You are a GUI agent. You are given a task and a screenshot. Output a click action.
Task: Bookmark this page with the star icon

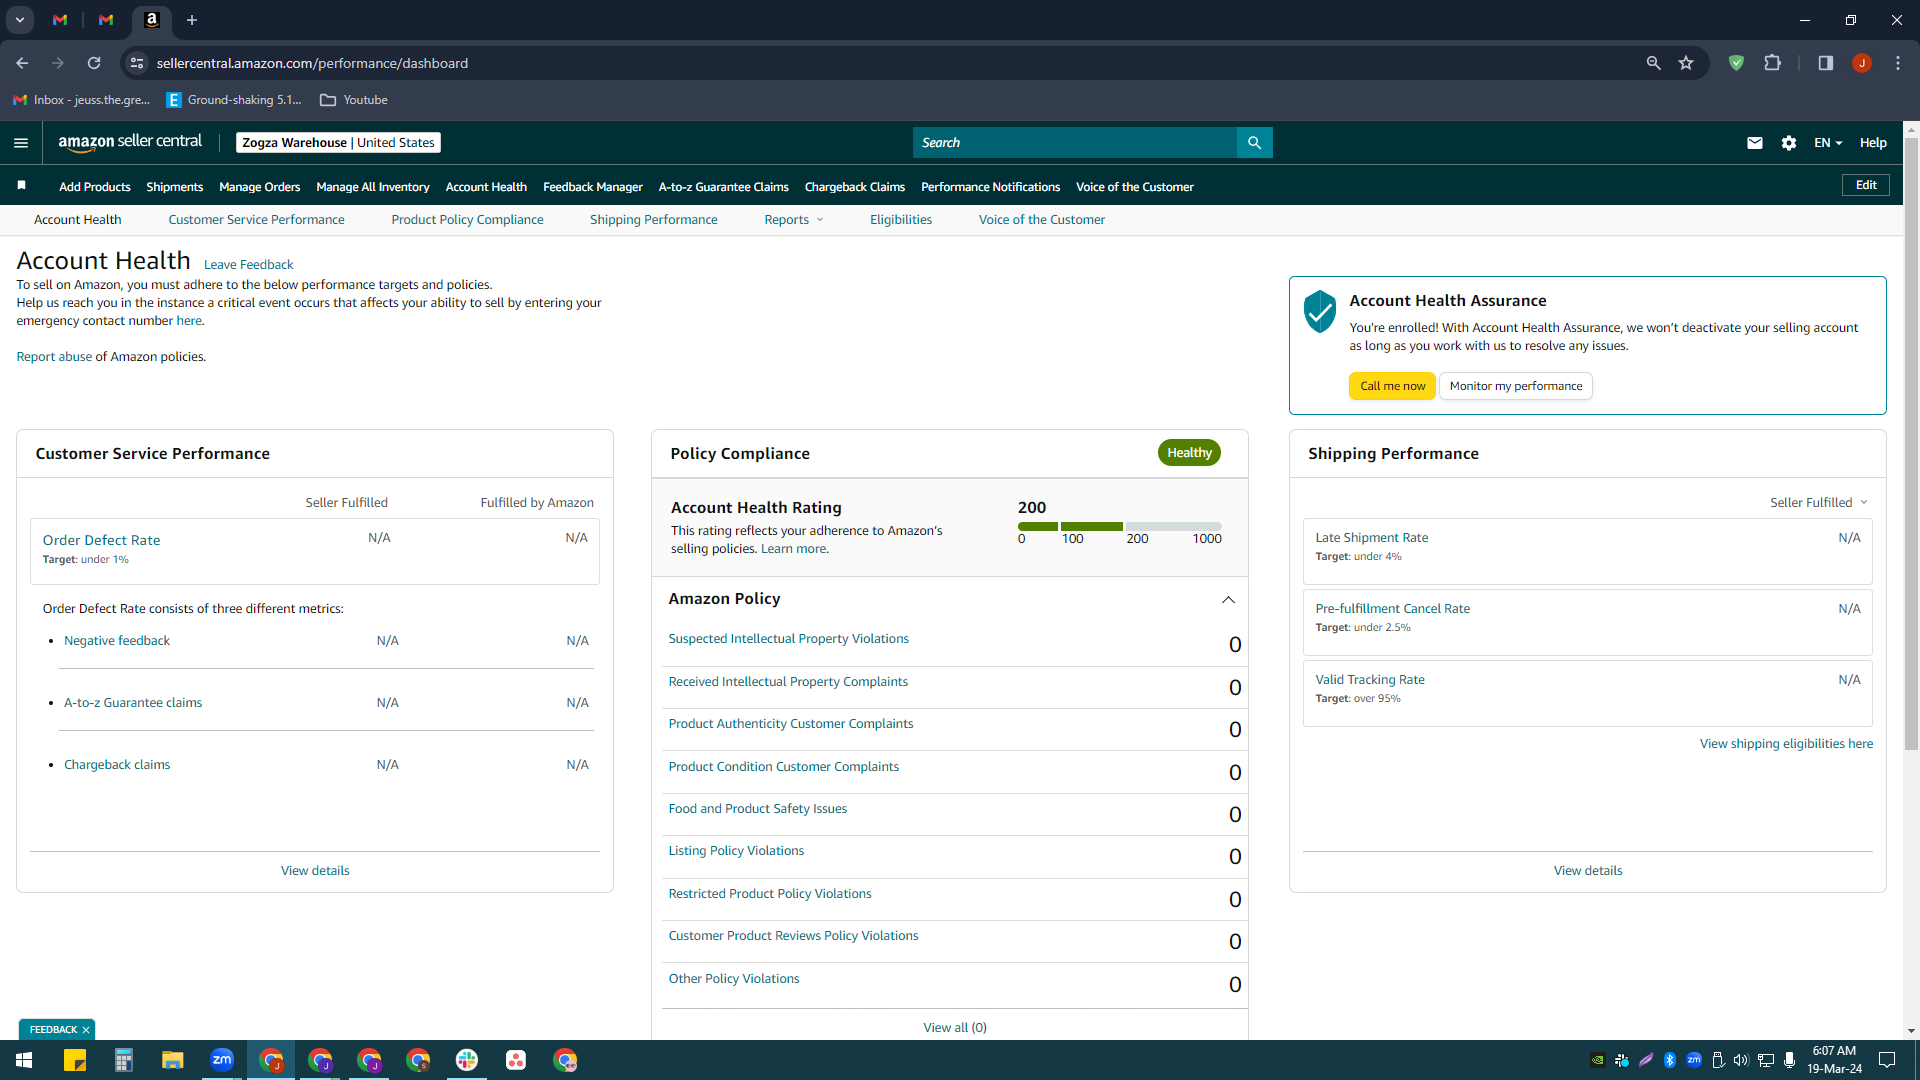point(1686,63)
